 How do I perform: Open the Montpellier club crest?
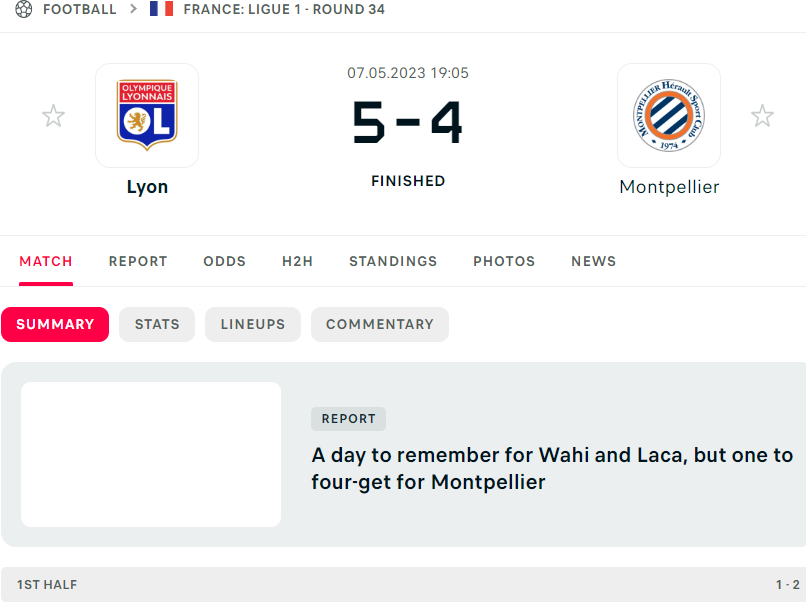pos(669,115)
